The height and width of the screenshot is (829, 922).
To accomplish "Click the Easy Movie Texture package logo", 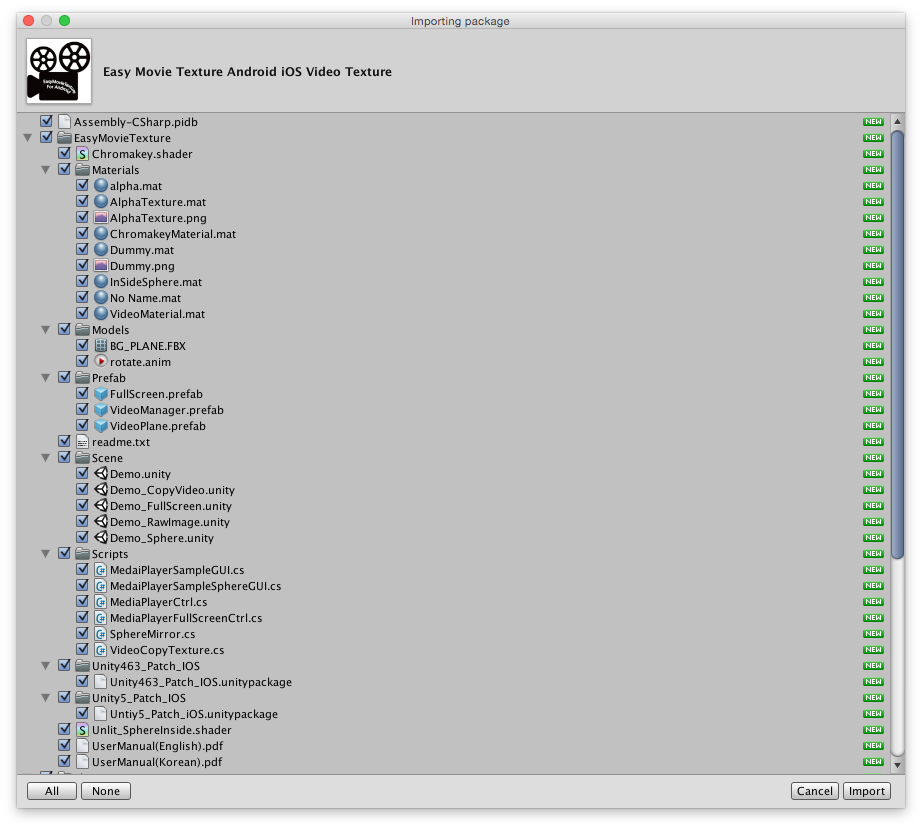I will [59, 71].
